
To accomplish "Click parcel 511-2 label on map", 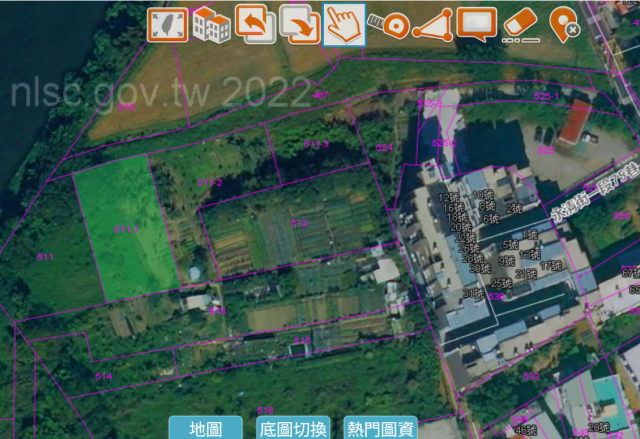I will click(209, 182).
